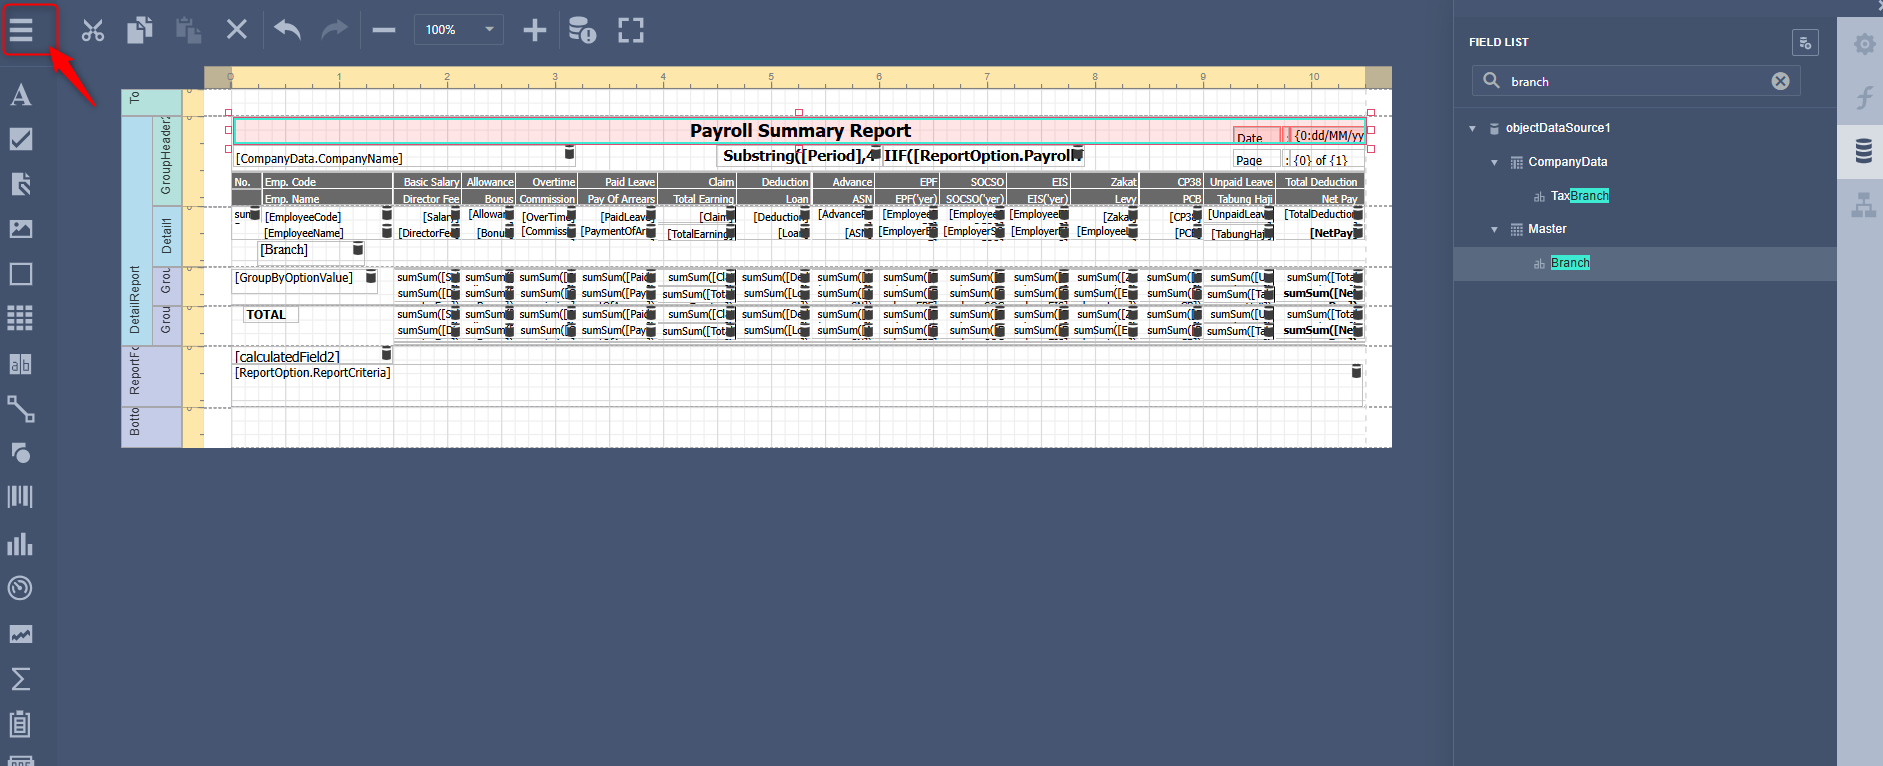1883x766 pixels.
Task: Click the Cut scissors icon
Action: (93, 30)
